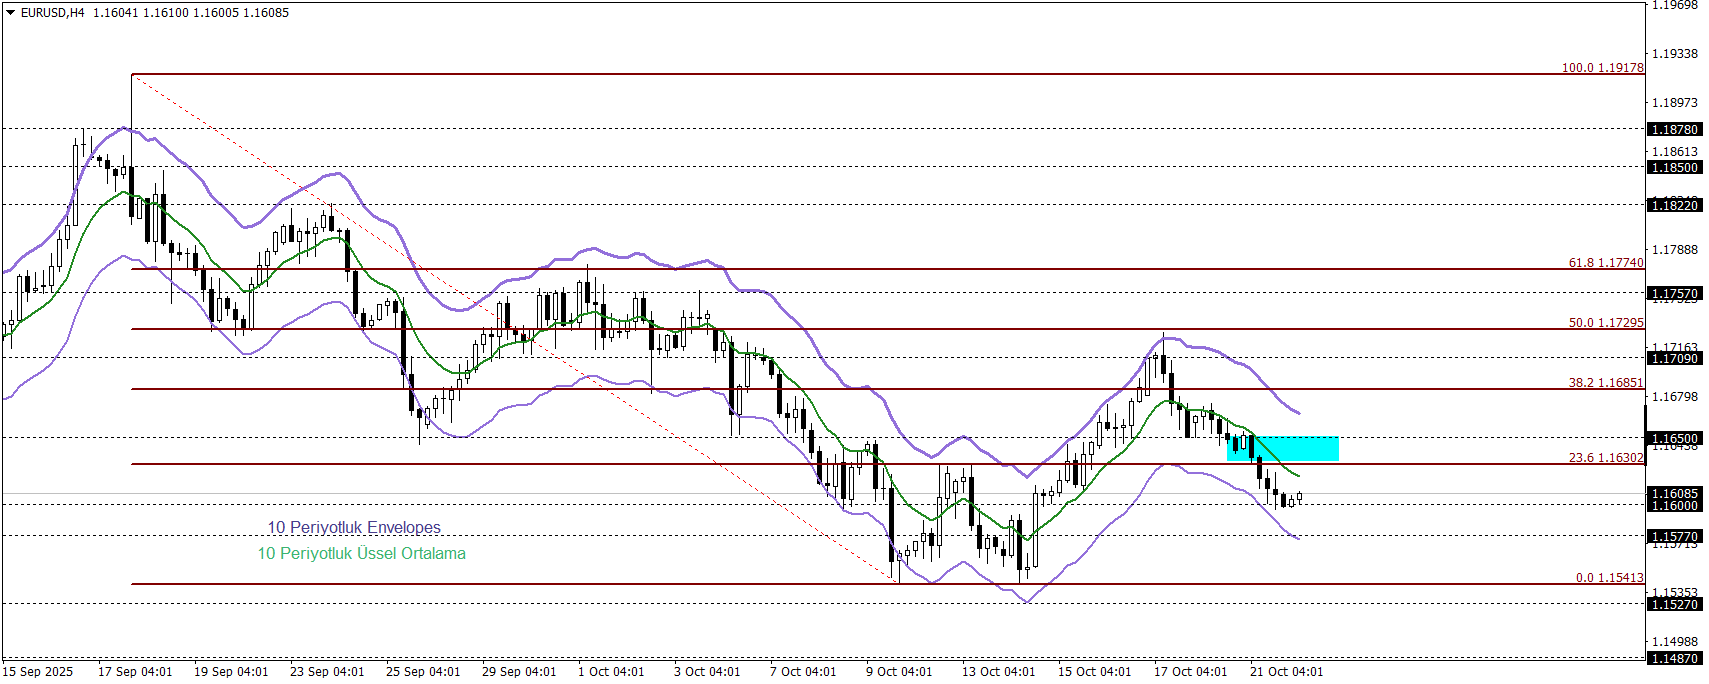Click the '9 Oct 04:01' time axis label
Image resolution: width=1709 pixels, height=684 pixels.
[x=898, y=672]
